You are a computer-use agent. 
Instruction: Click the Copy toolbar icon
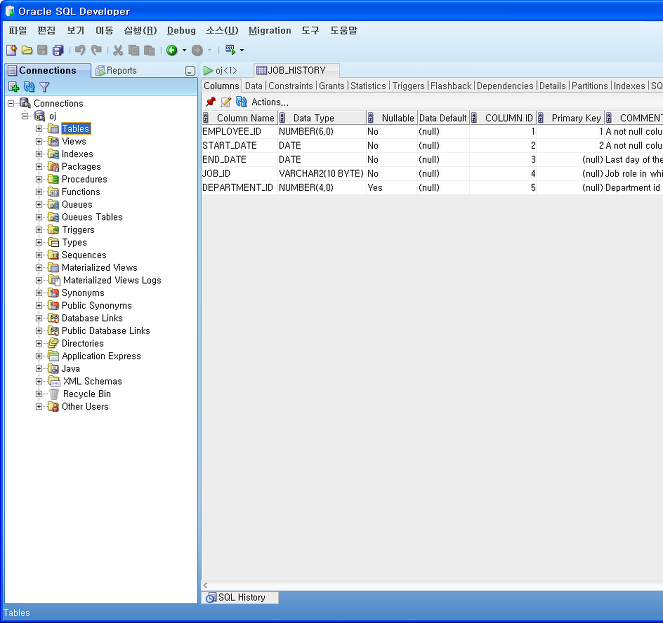coord(134,50)
